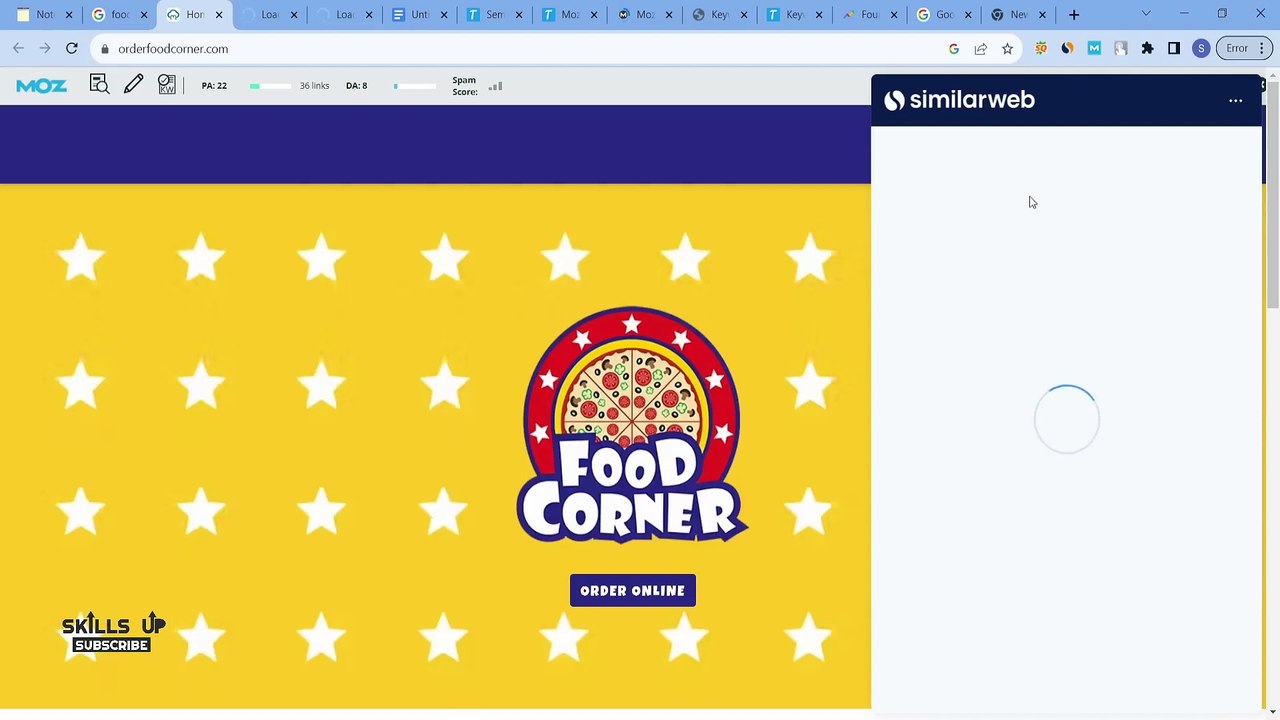
Task: Open the Chrome profile avatar S
Action: pos(1201,48)
